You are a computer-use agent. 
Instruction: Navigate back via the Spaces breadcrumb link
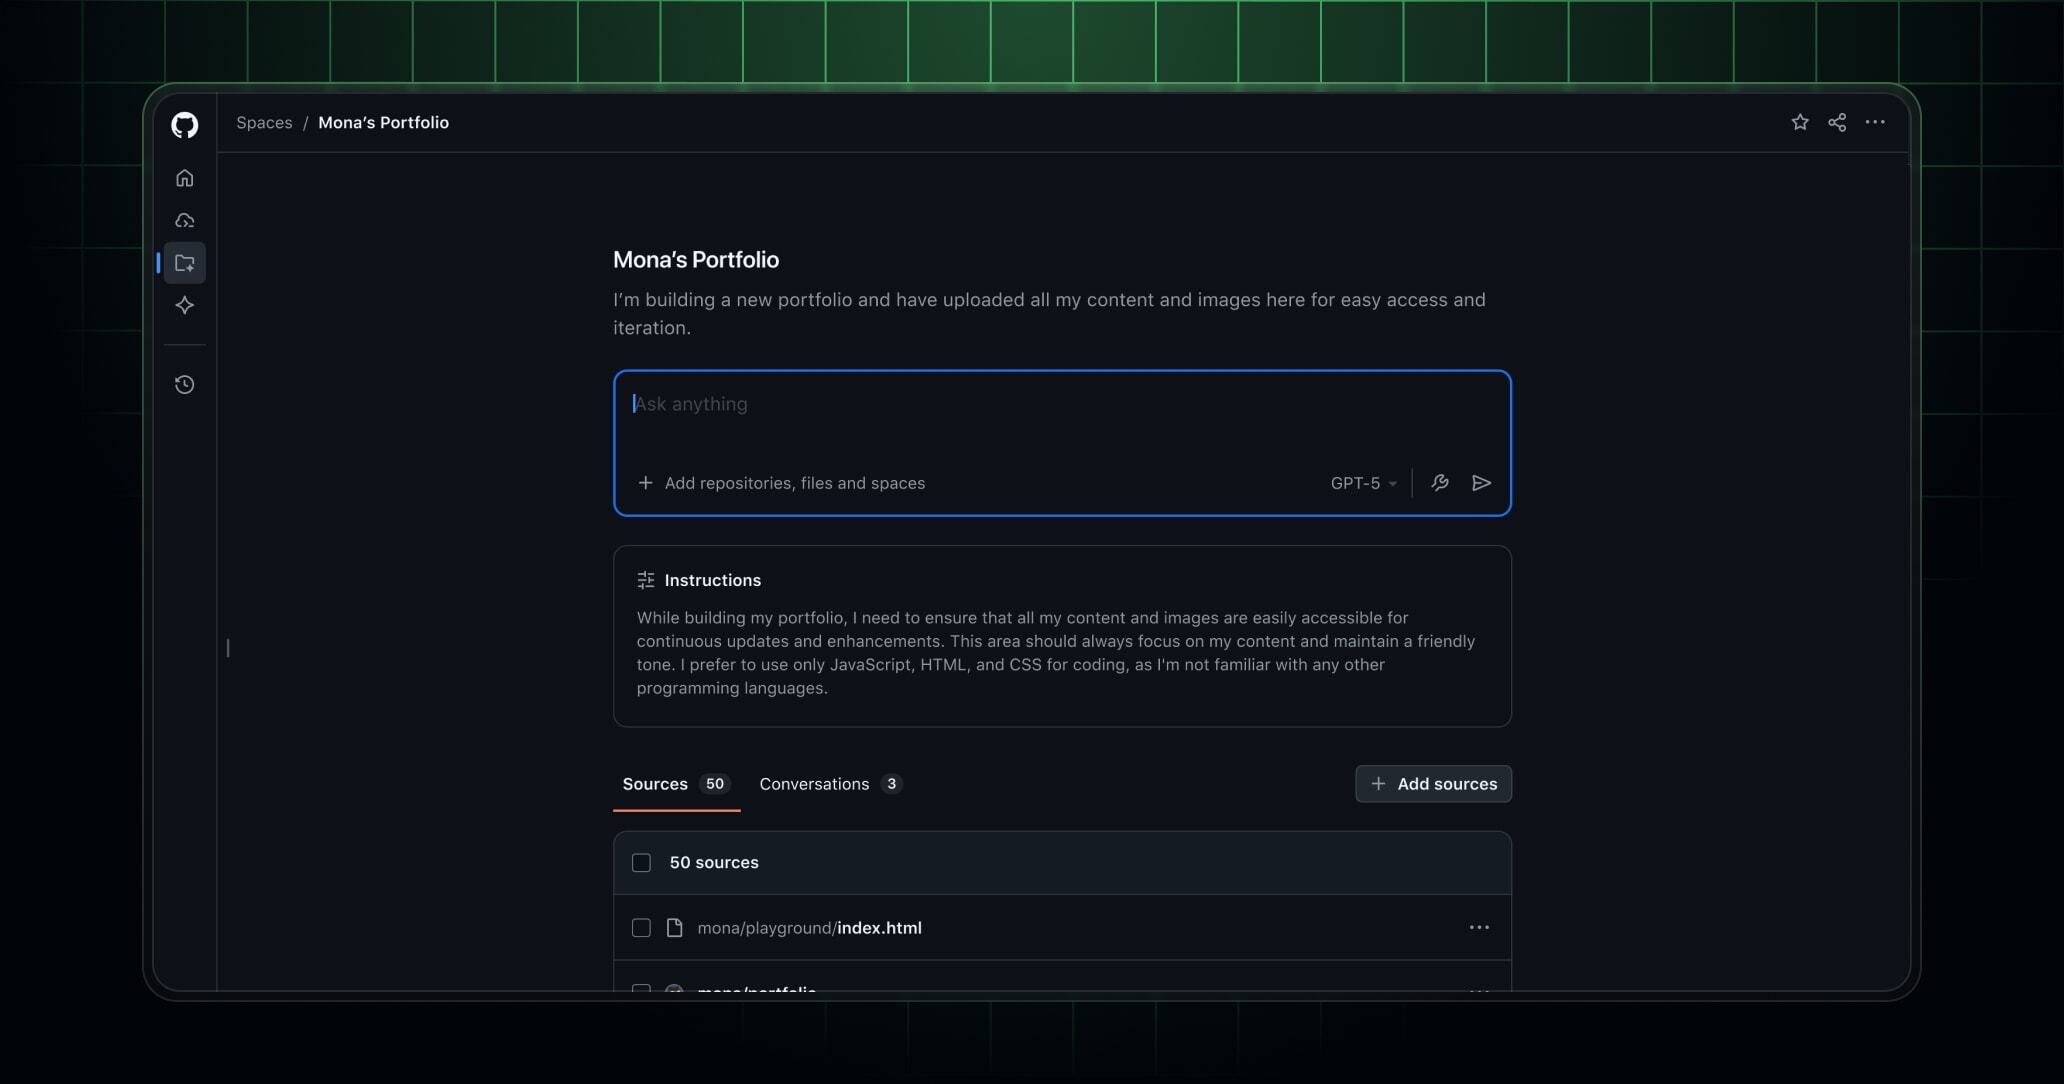pyautogui.click(x=264, y=122)
